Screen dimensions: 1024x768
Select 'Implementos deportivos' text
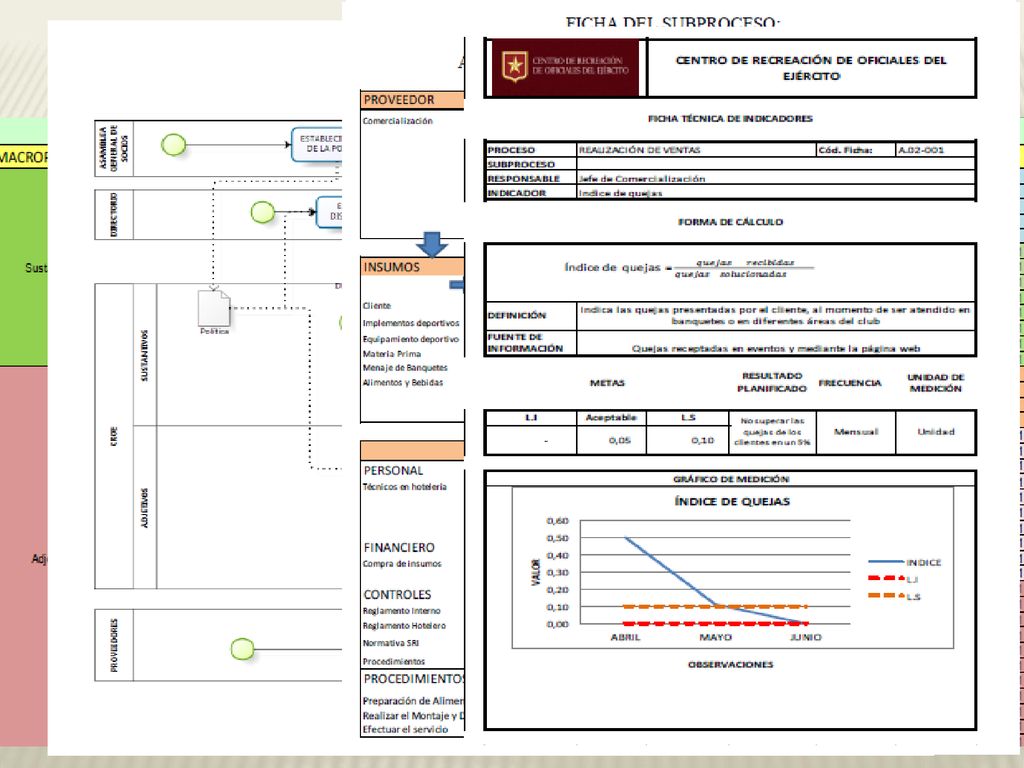(x=411, y=323)
